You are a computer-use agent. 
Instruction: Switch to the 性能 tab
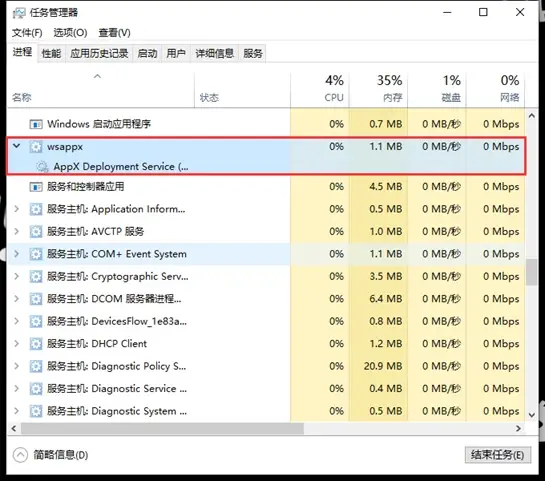51,54
